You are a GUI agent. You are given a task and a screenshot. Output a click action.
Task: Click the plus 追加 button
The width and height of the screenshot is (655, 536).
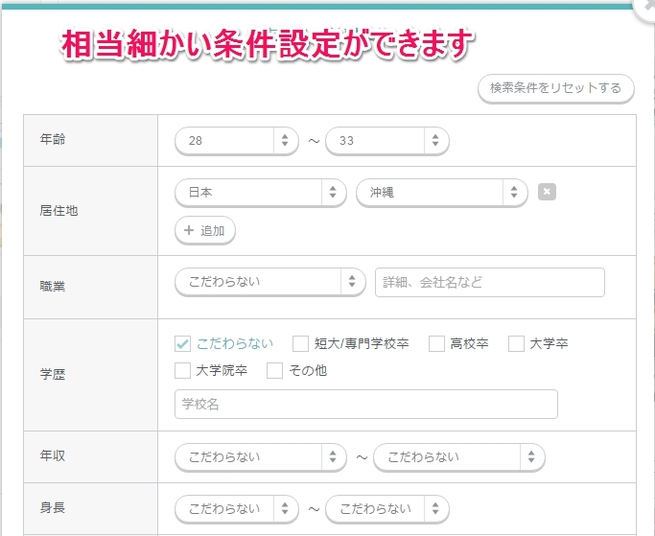[x=205, y=230]
